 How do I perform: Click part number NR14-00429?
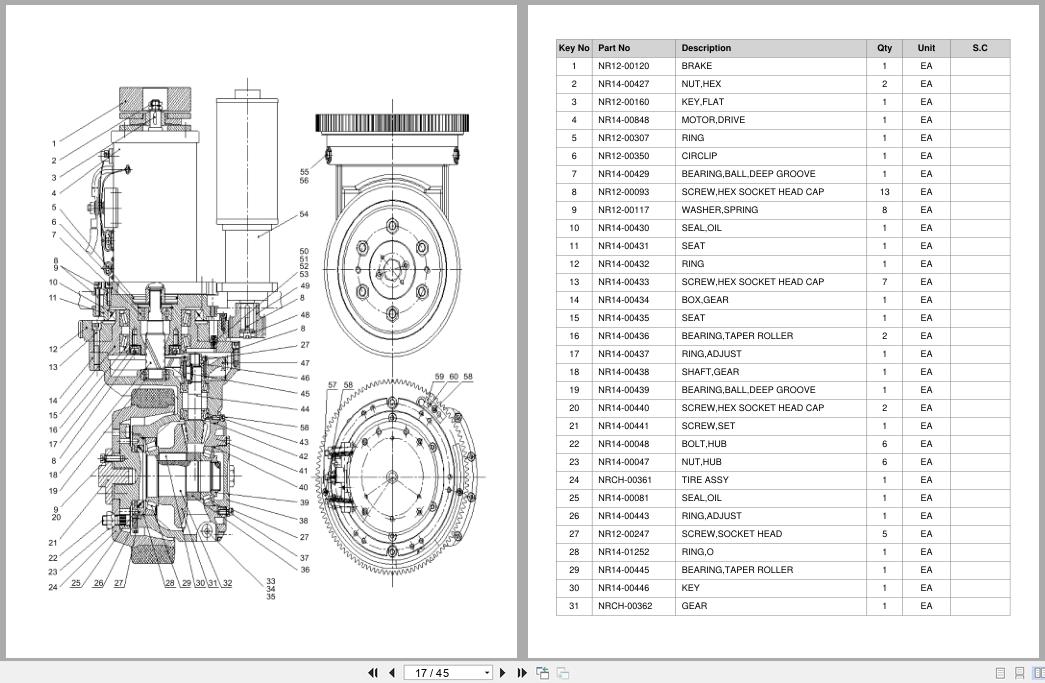tap(623, 174)
